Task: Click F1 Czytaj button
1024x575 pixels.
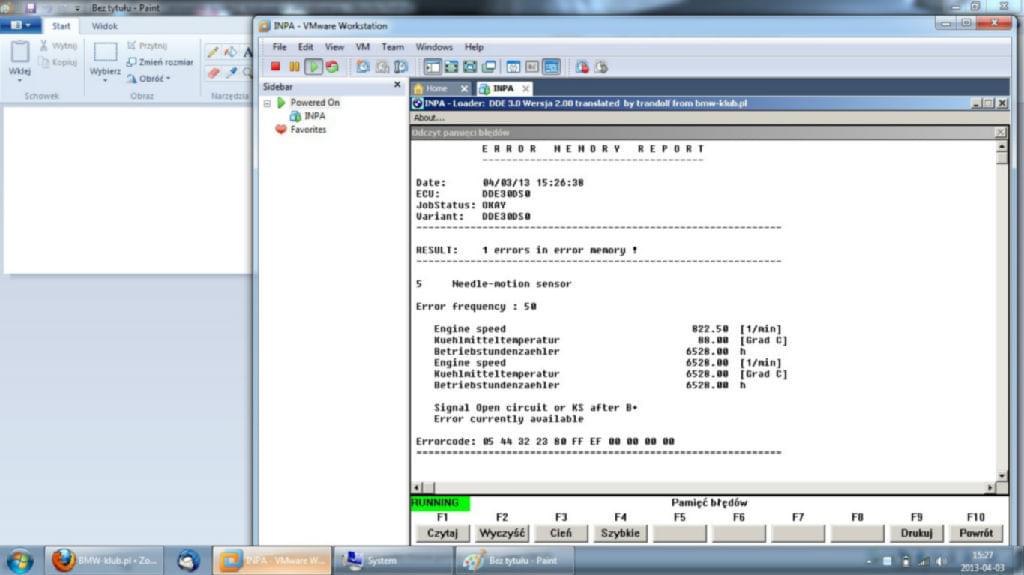Action: [x=442, y=533]
